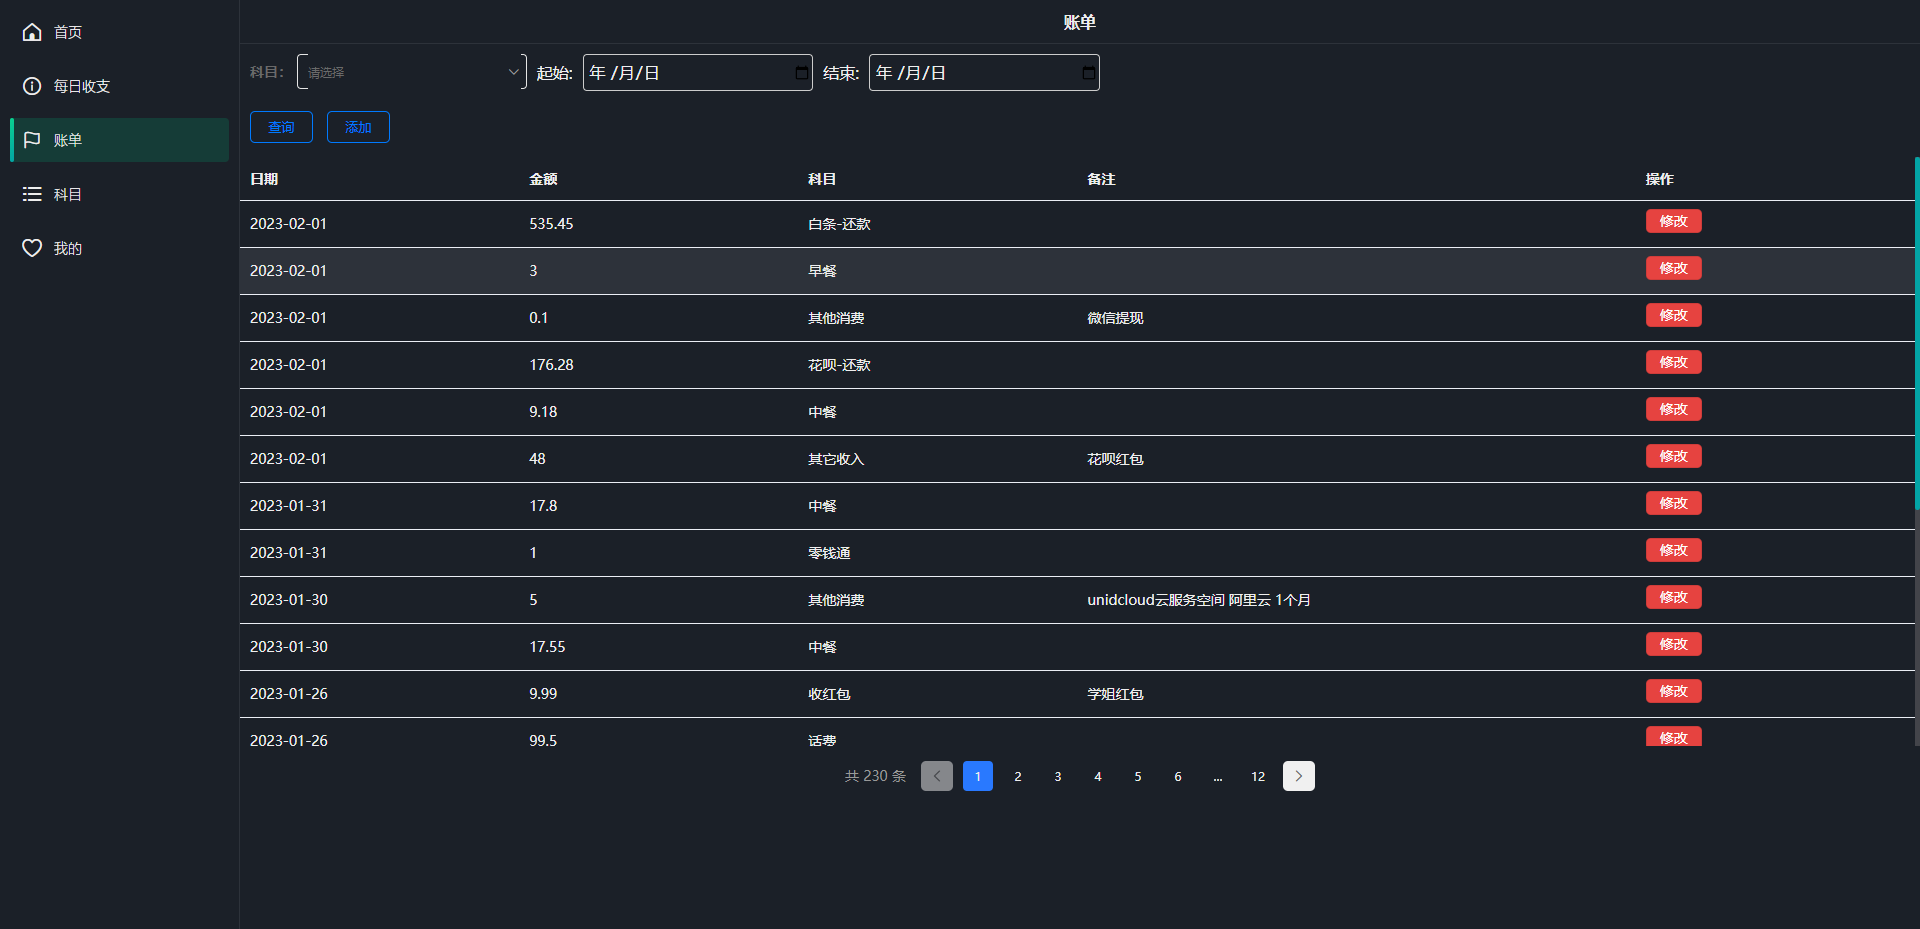
Task: Focus the 起始 date input field
Action: click(698, 73)
